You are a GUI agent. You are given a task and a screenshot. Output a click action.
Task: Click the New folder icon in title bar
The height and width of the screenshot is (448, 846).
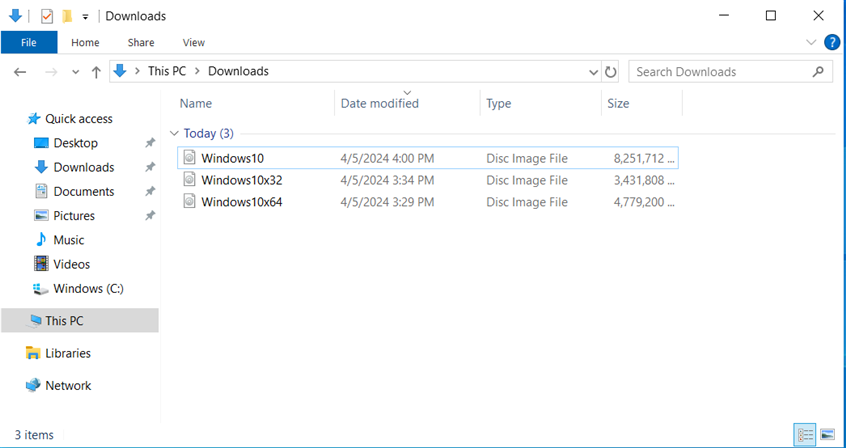[67, 16]
